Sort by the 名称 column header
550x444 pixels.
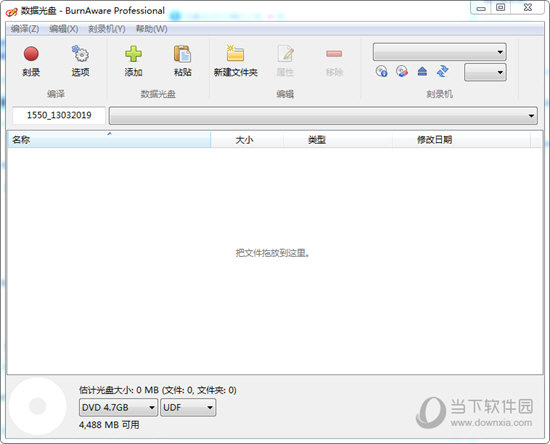coord(109,140)
